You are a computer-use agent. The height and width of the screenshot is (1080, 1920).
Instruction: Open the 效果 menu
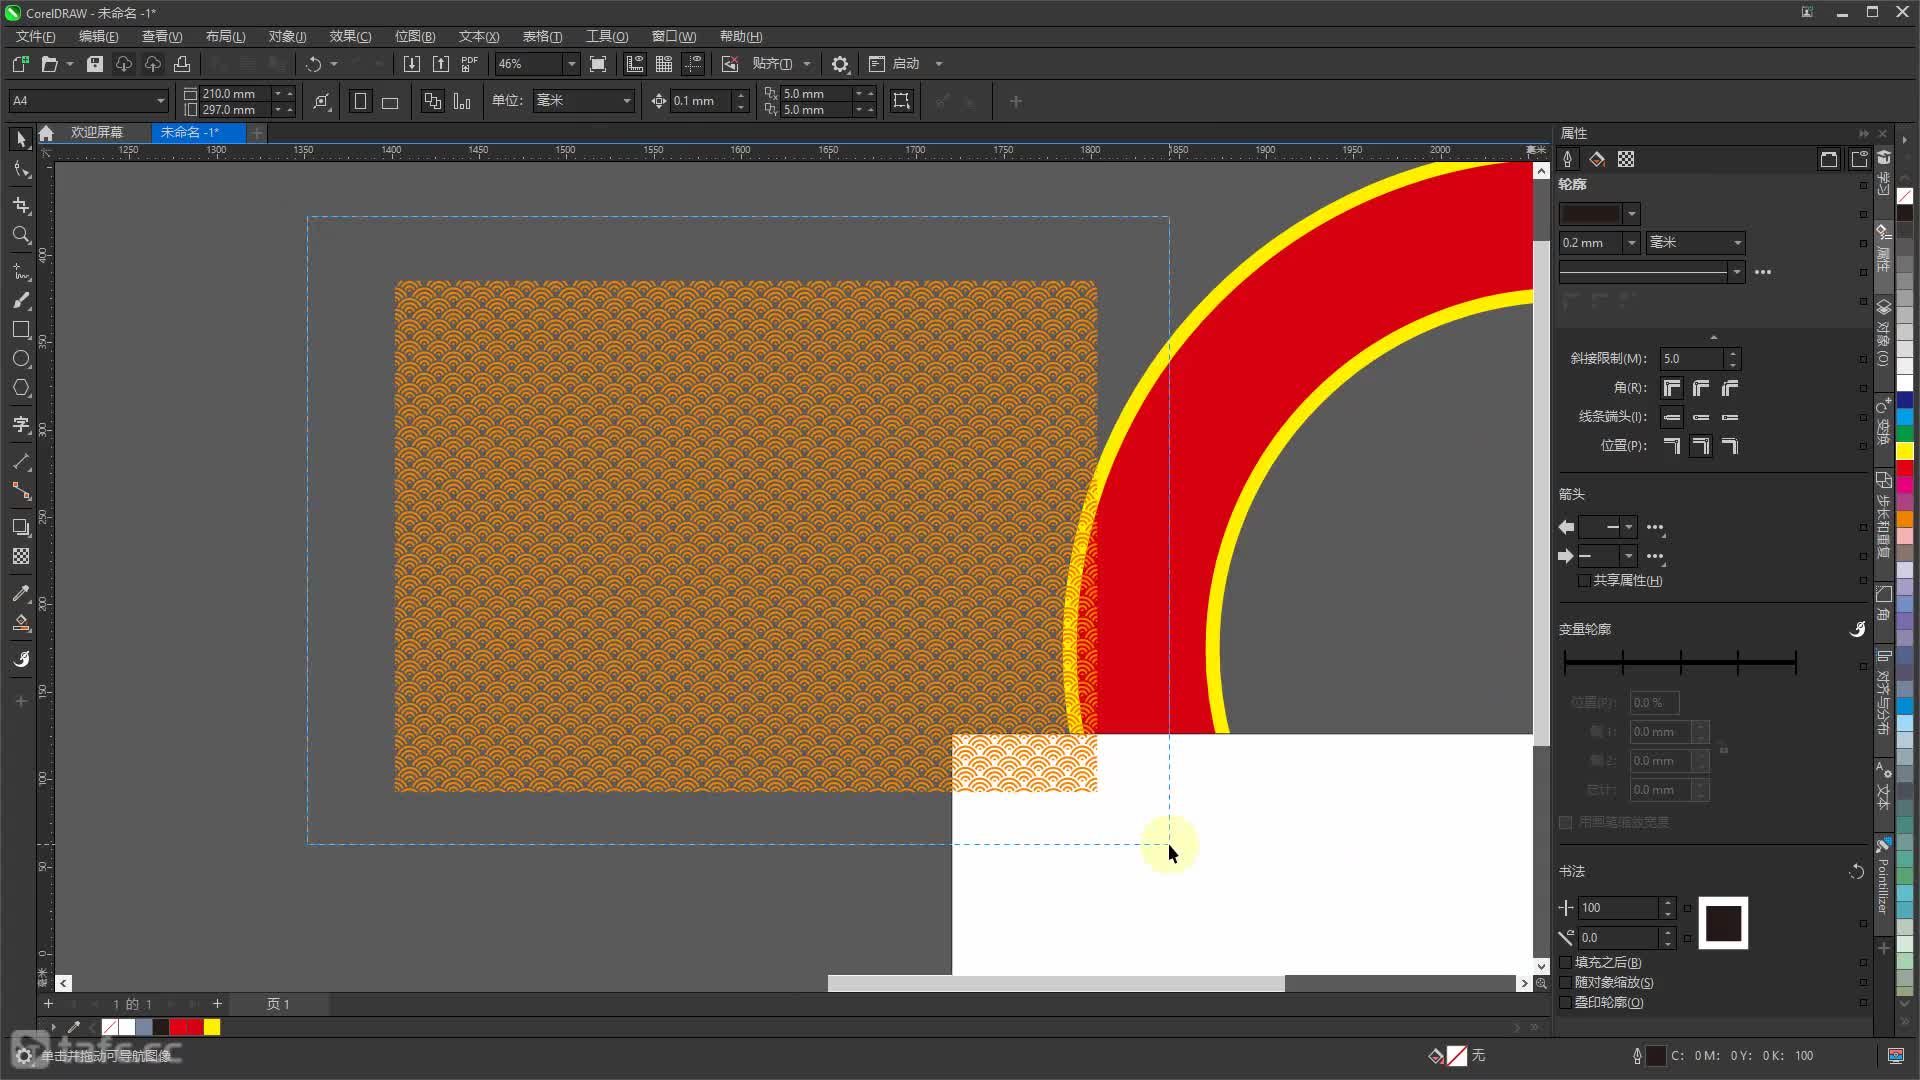tap(350, 37)
